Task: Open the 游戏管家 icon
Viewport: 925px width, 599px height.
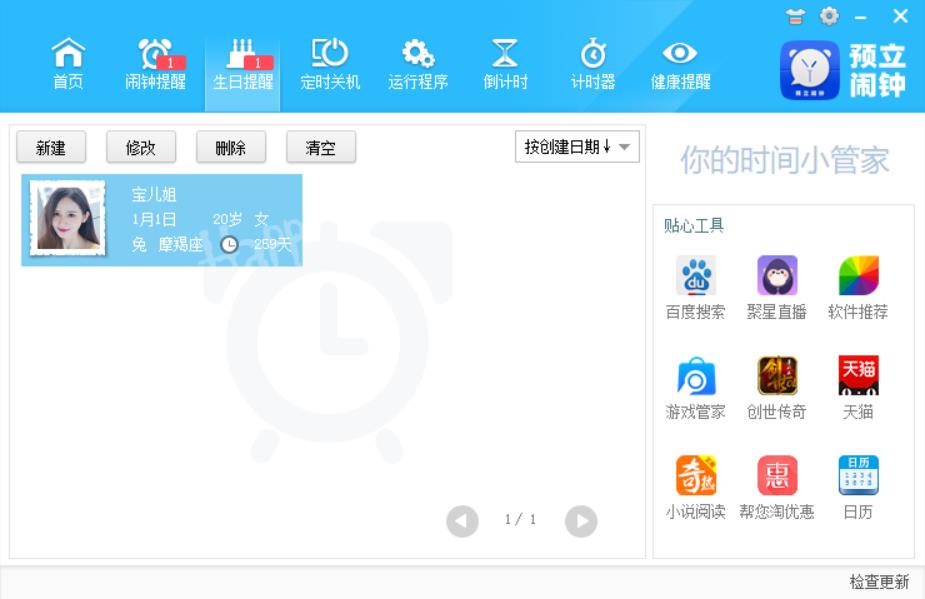Action: point(695,377)
